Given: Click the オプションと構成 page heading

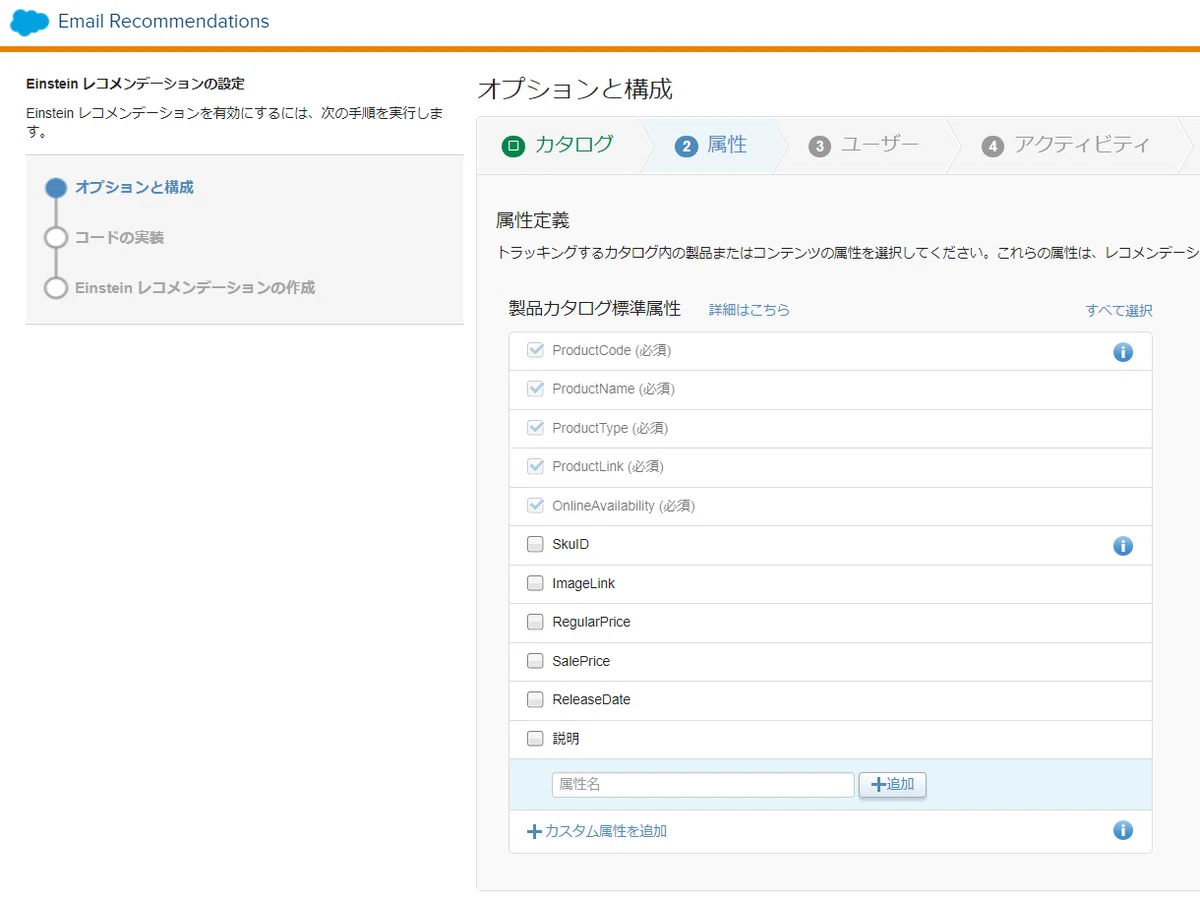Looking at the screenshot, I should [575, 89].
